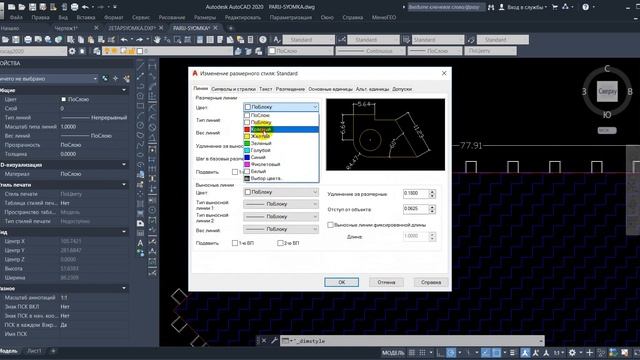Choose Зеленый green in the color list
640x360 pixels.
coord(281,143)
